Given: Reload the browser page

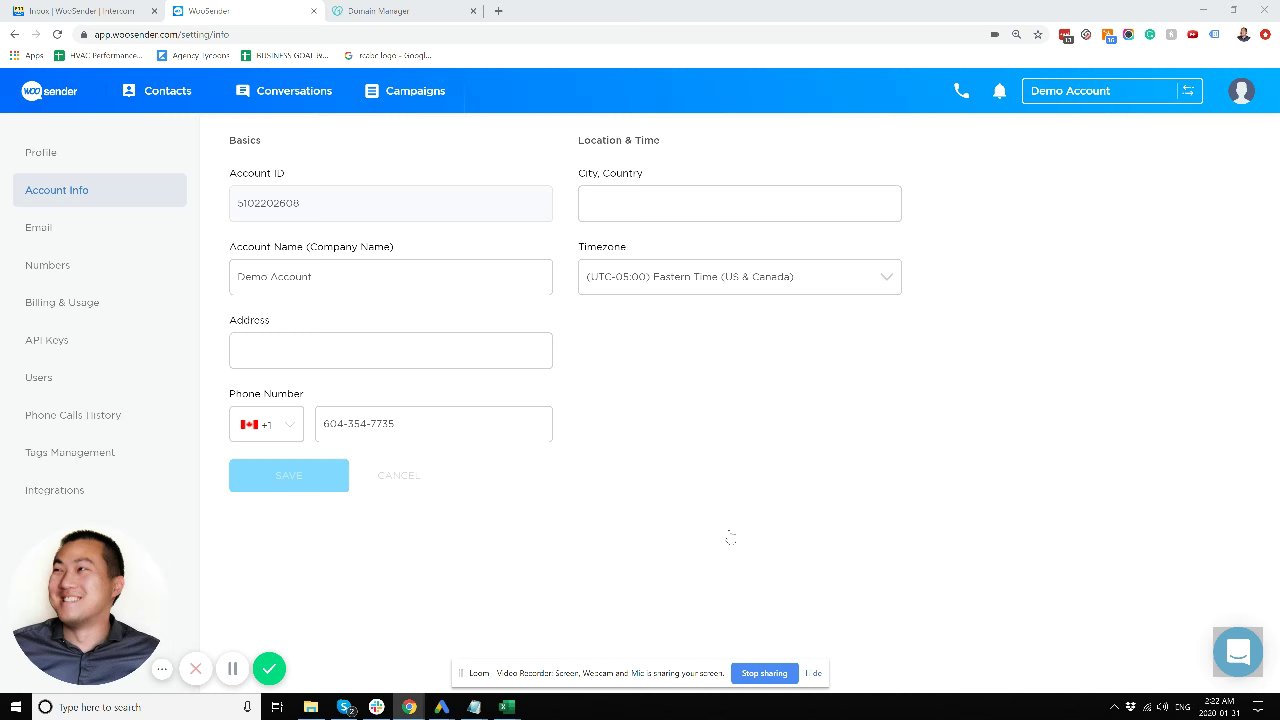Looking at the screenshot, I should (57, 34).
